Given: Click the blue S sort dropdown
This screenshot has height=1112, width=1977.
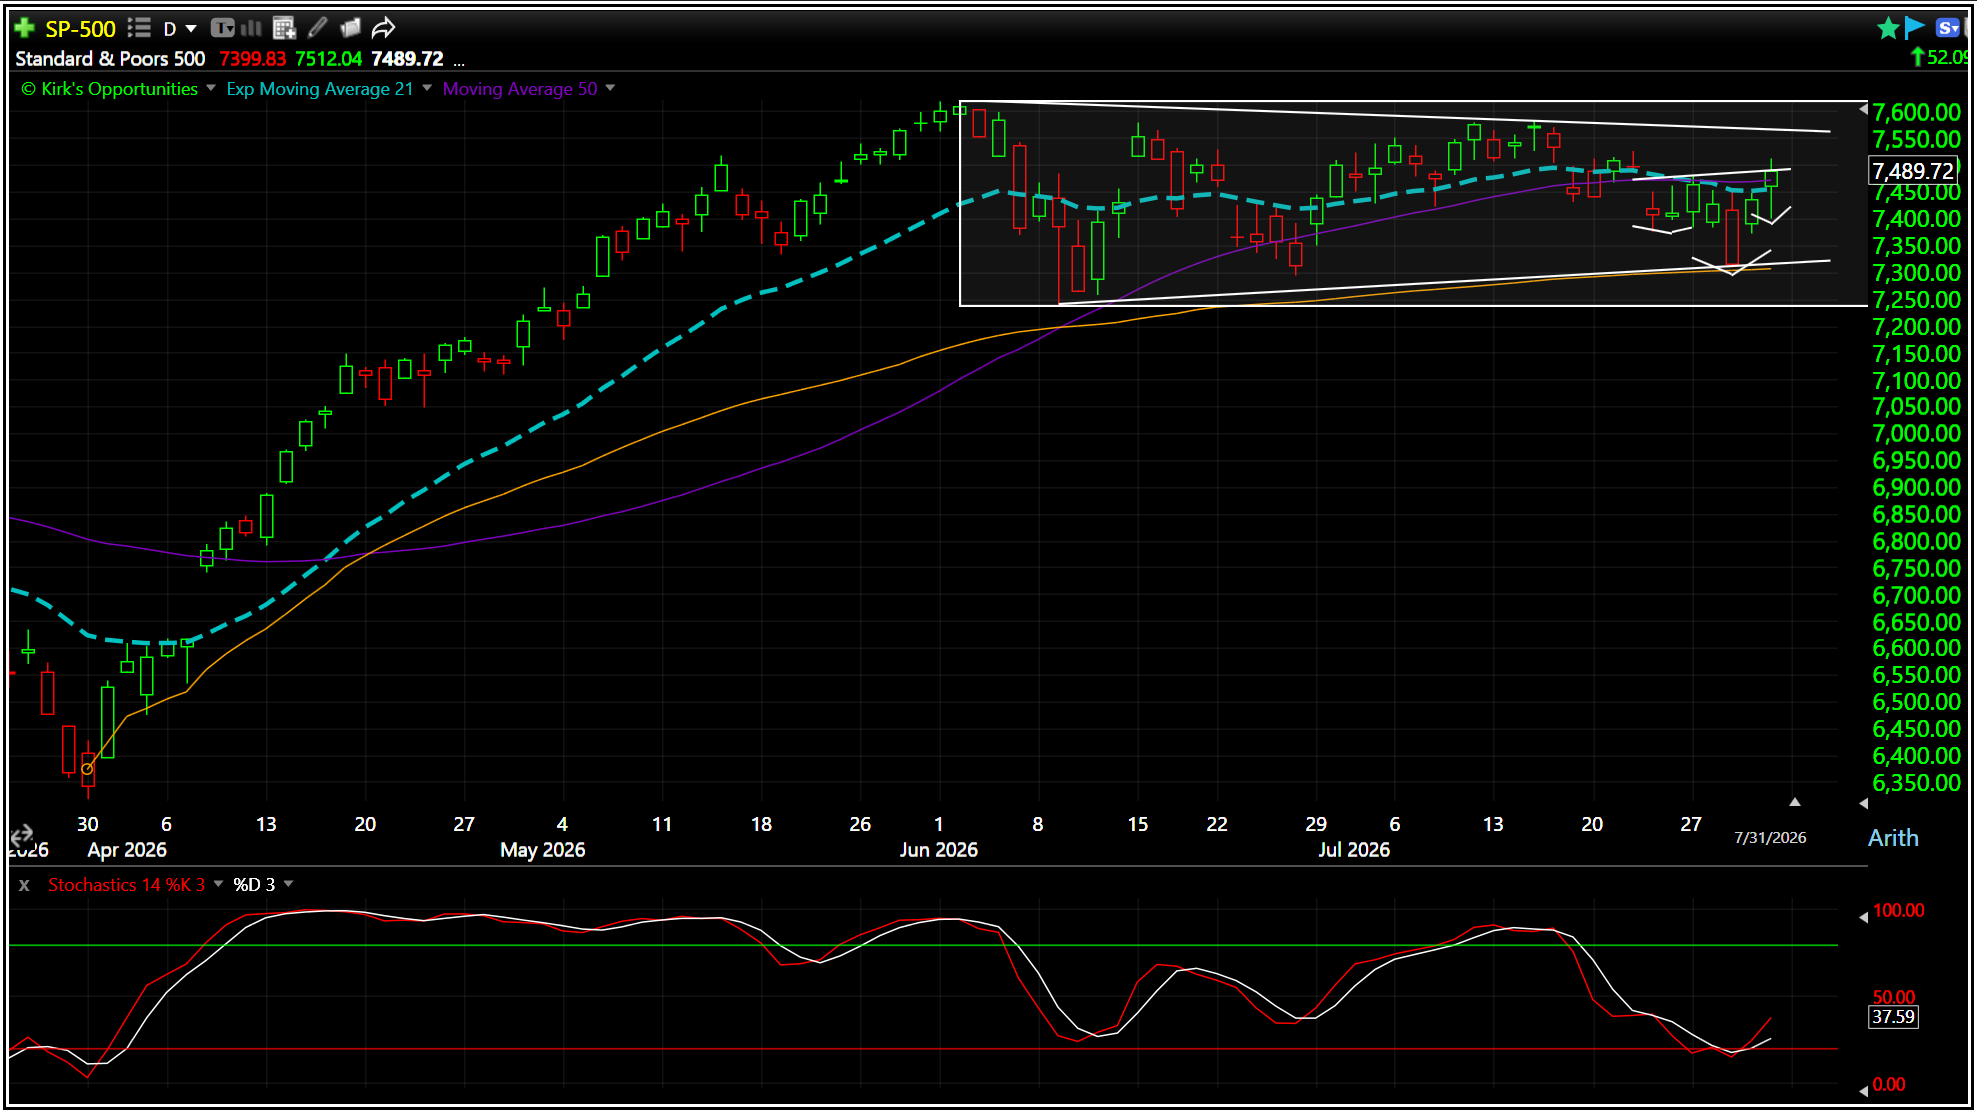Looking at the screenshot, I should (x=1948, y=28).
